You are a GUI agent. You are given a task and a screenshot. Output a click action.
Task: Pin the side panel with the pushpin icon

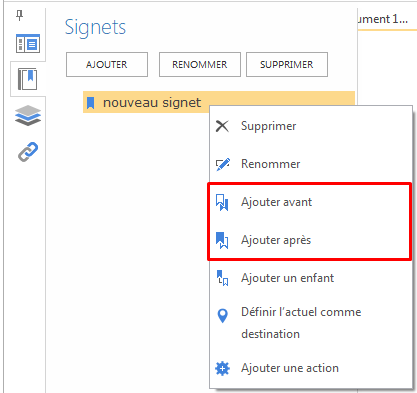20,15
